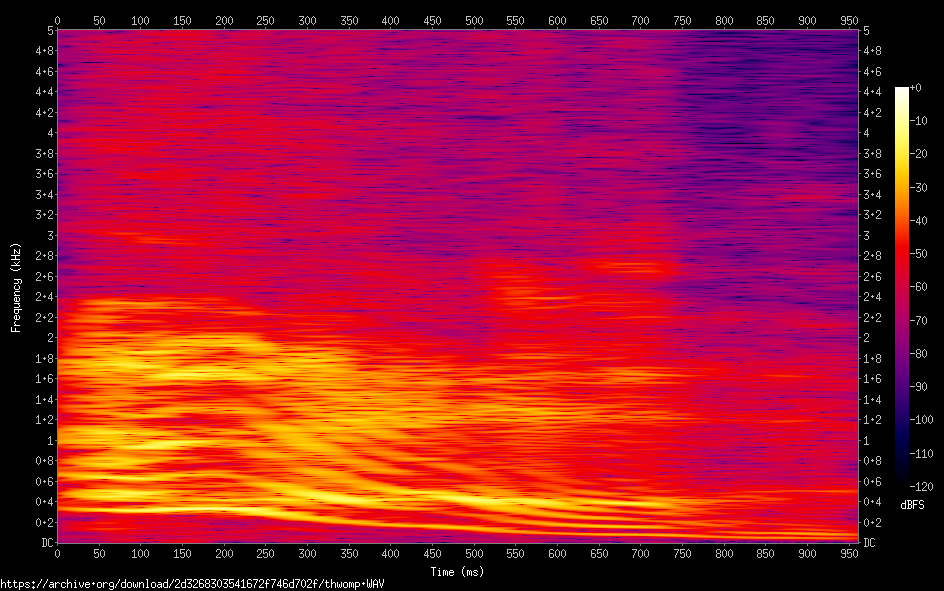This screenshot has height=591, width=944.
Task: Click the "Time (ms)" axis title
Action: (x=457, y=572)
